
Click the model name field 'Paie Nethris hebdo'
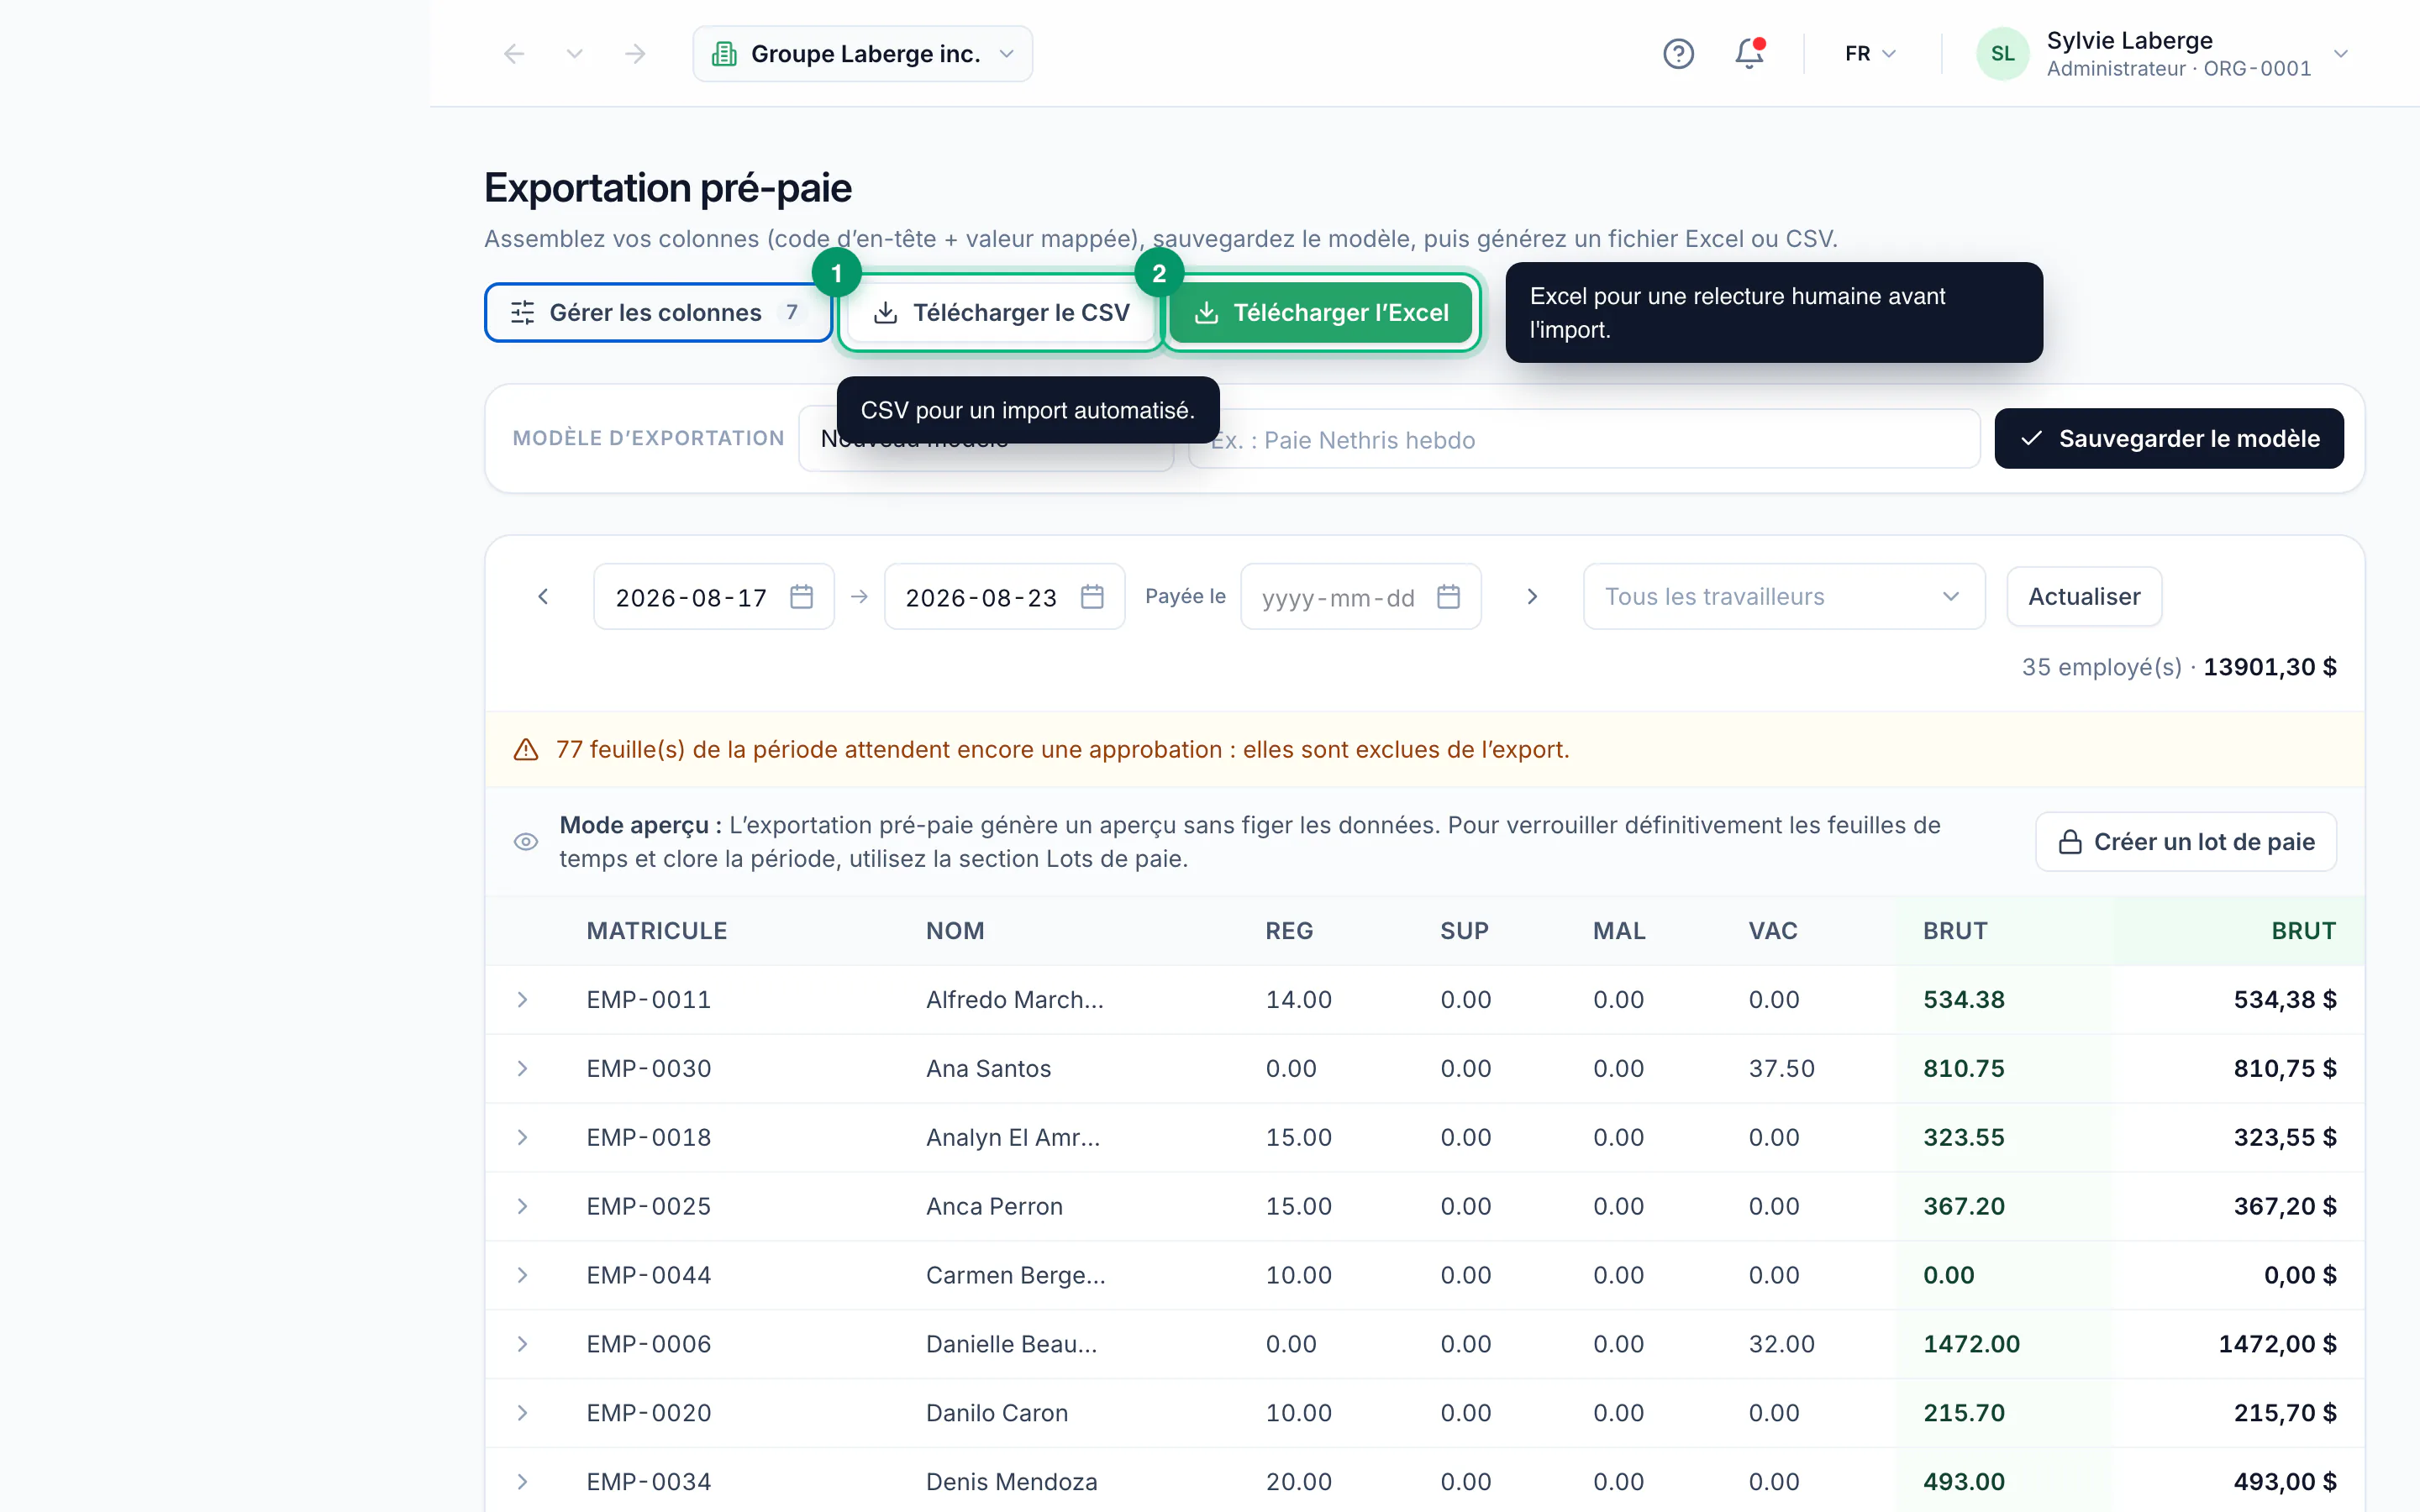[x=1583, y=439]
